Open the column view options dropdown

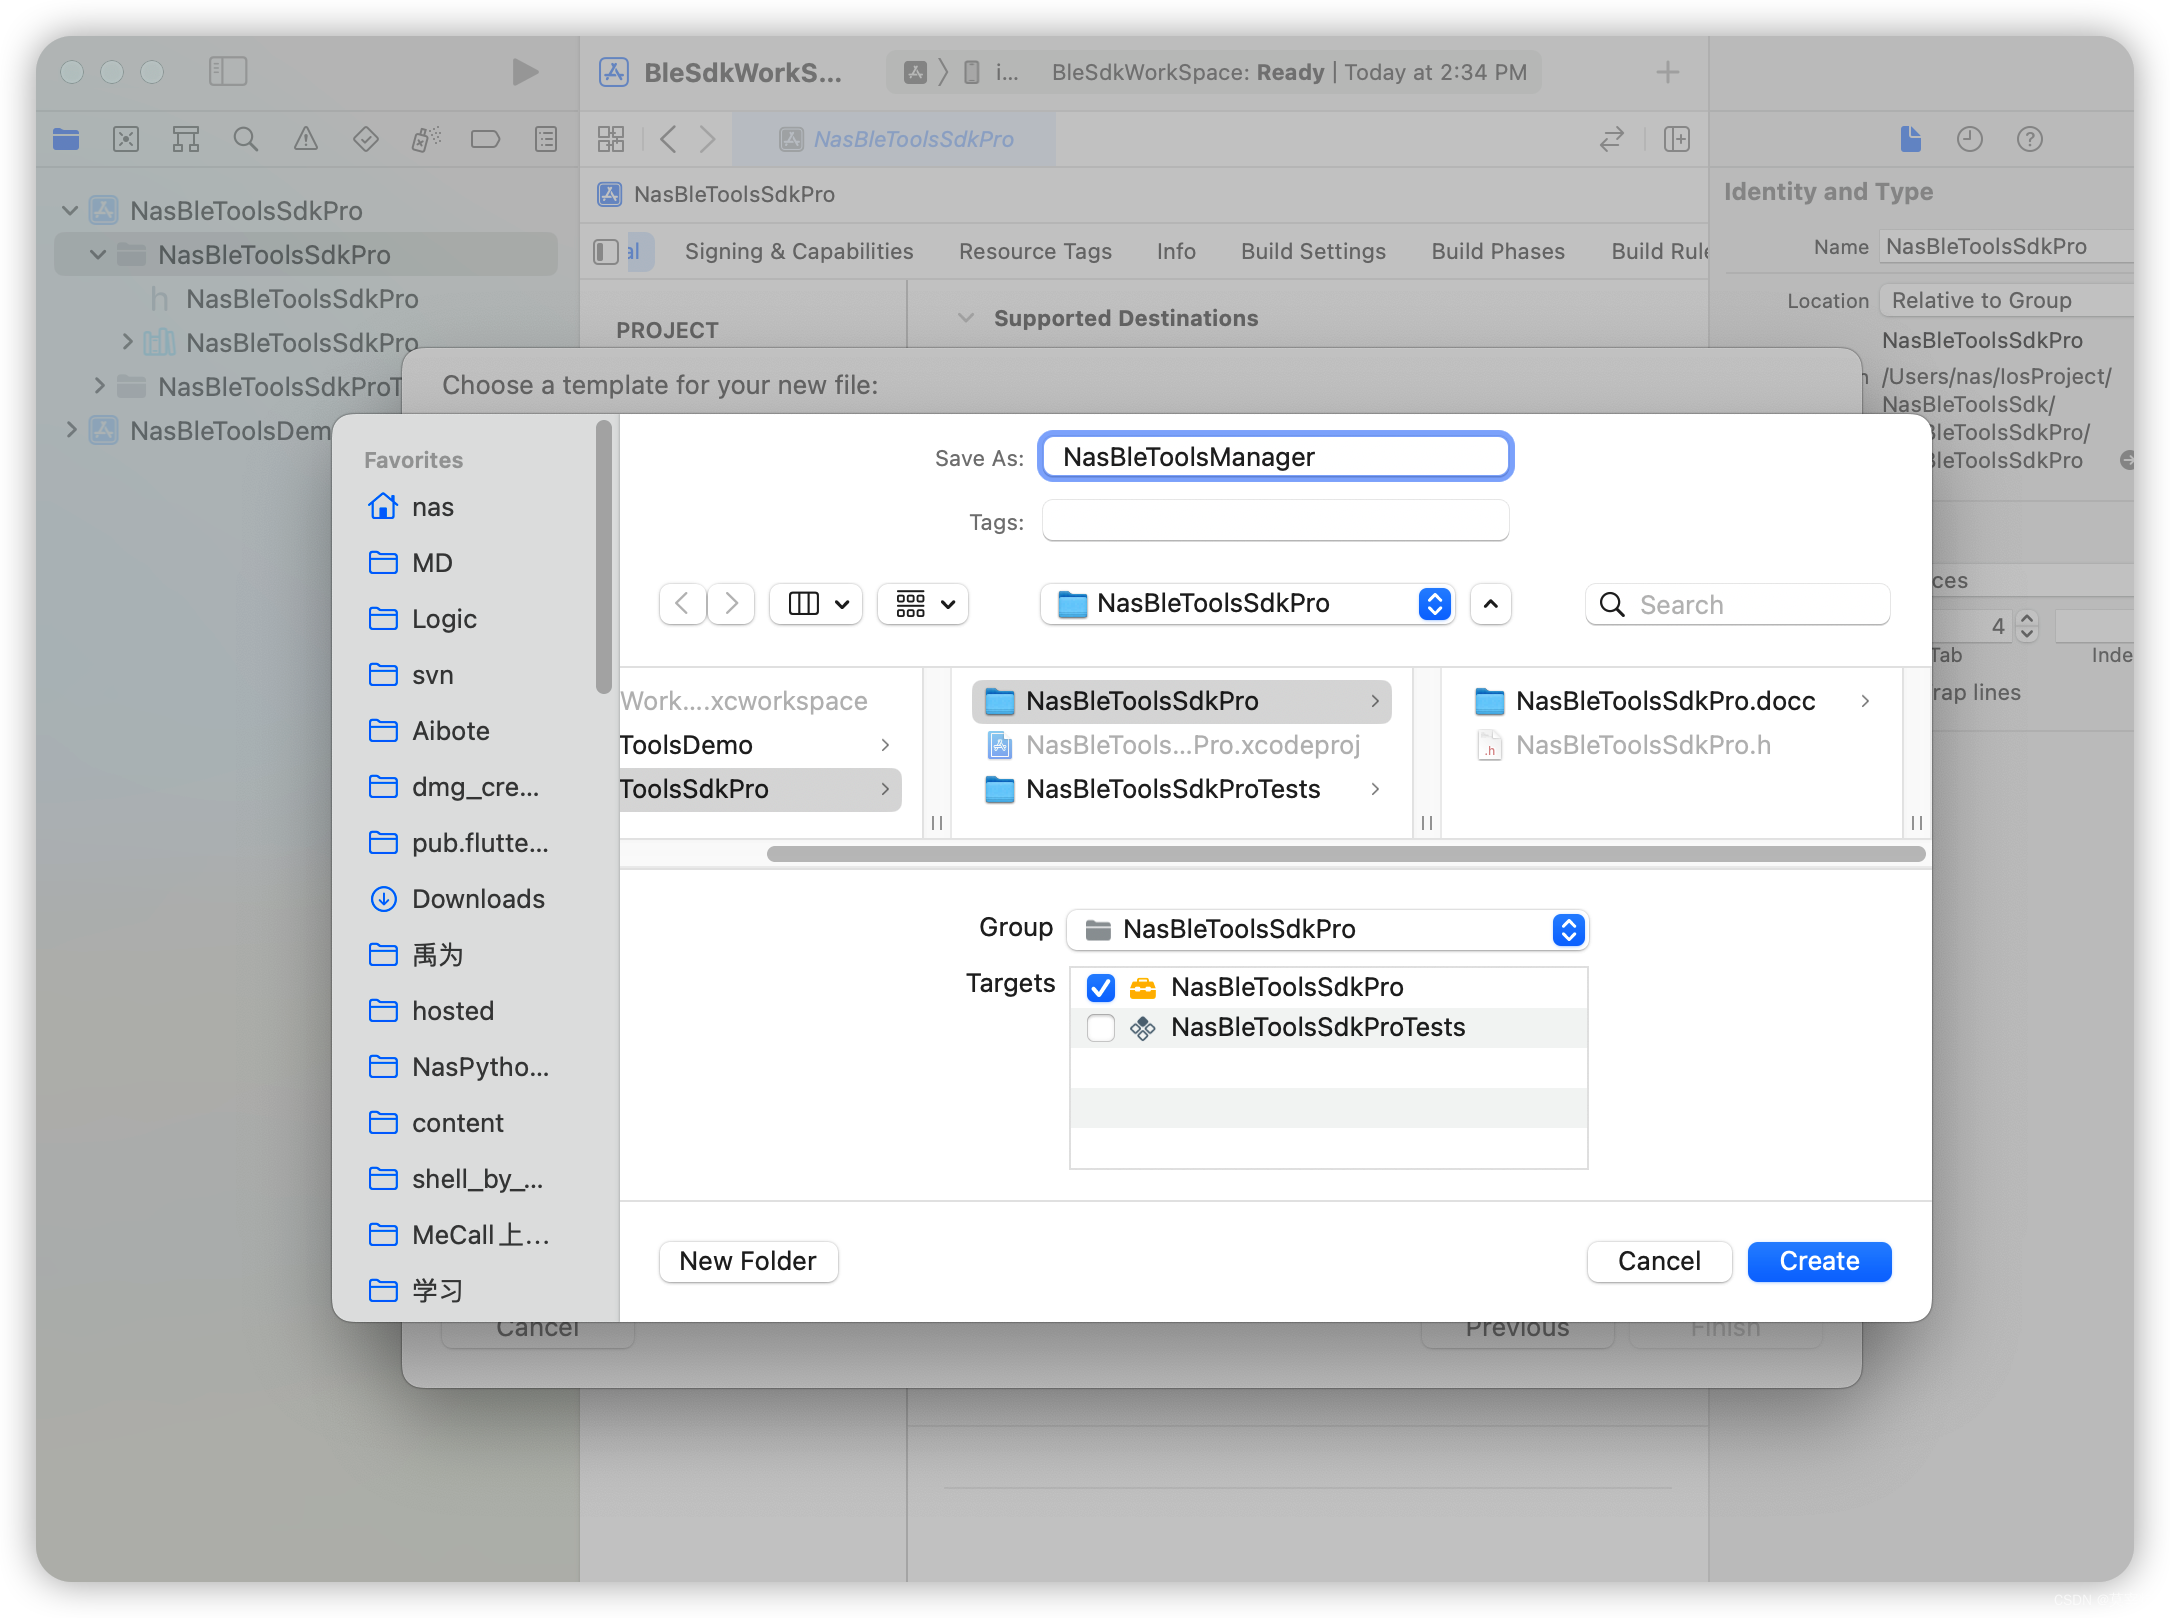coord(816,604)
